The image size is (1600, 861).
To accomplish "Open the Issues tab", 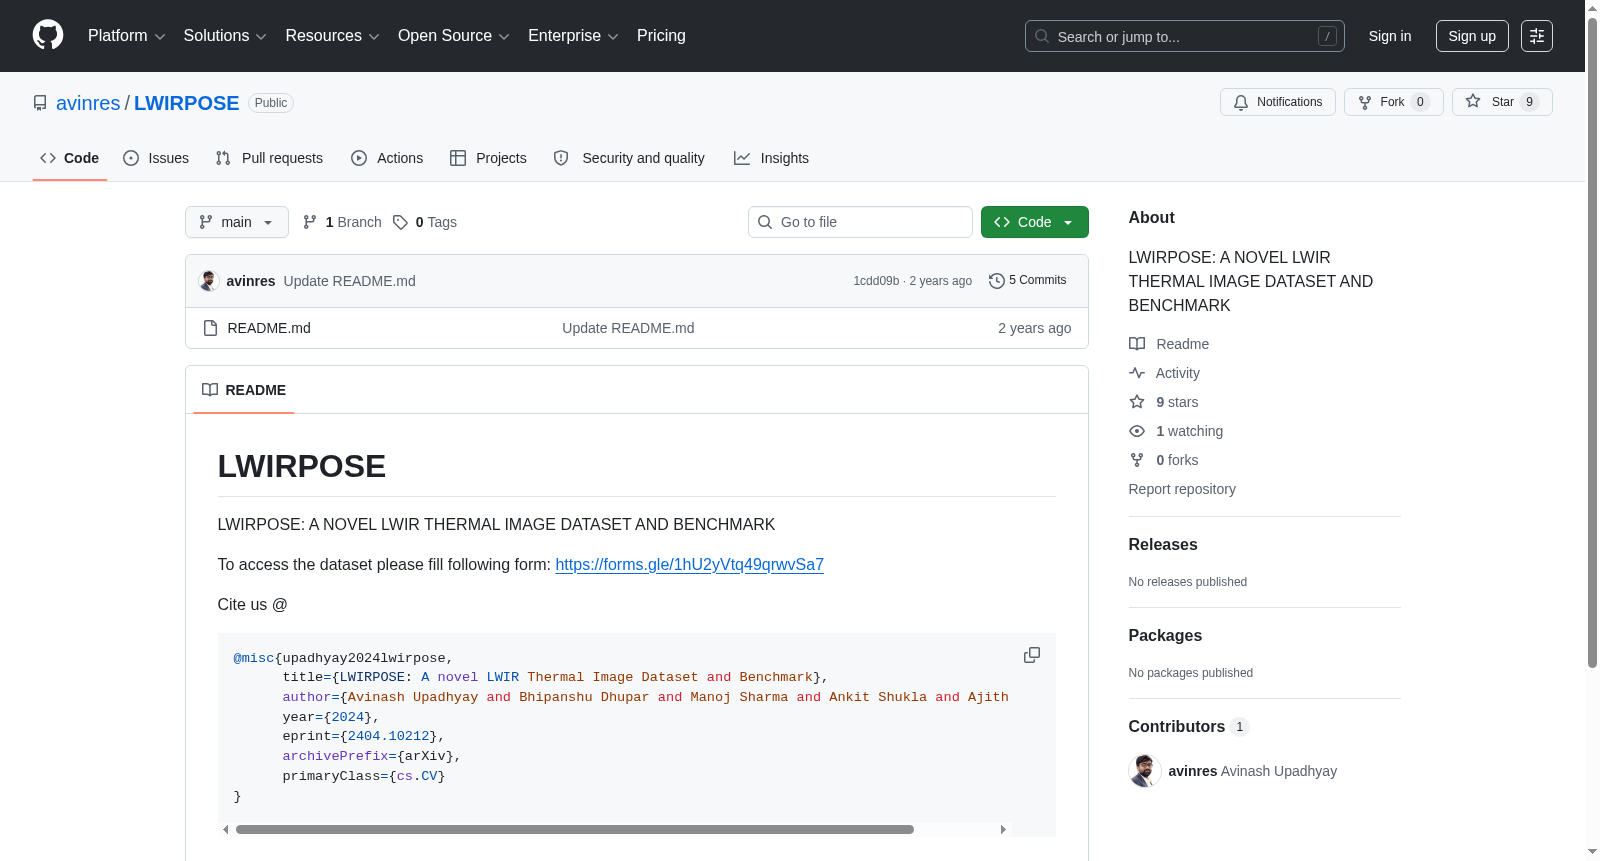I will [x=156, y=158].
